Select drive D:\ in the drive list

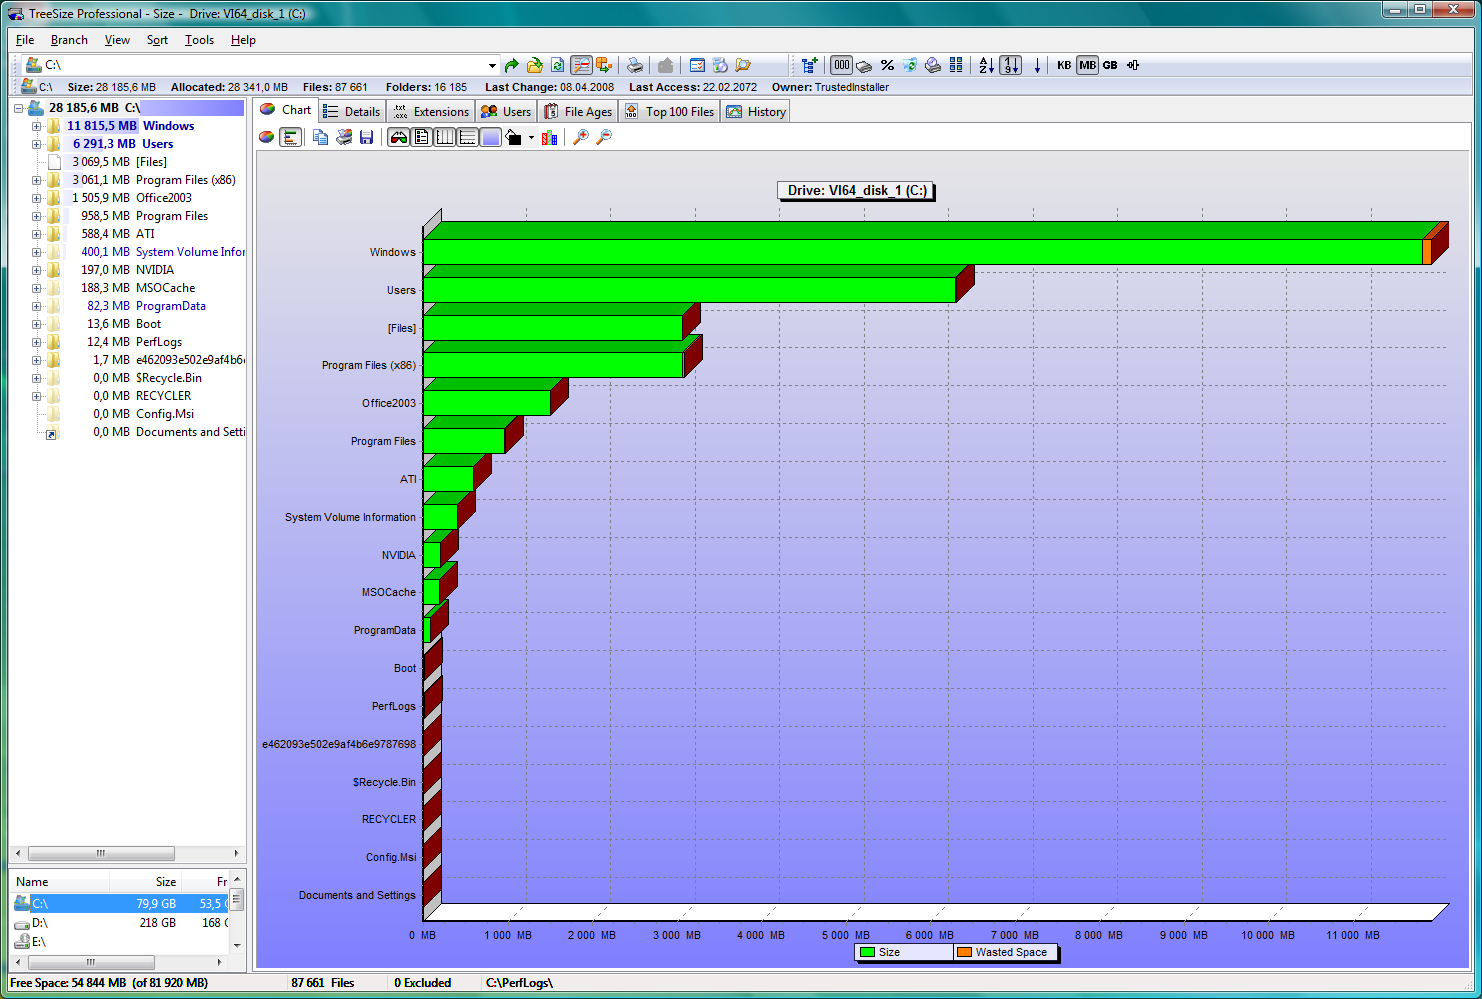point(39,923)
